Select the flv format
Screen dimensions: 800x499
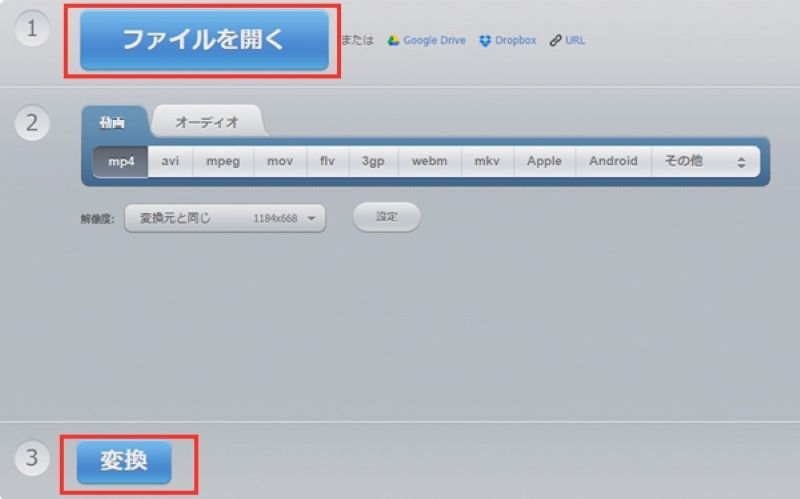click(328, 162)
